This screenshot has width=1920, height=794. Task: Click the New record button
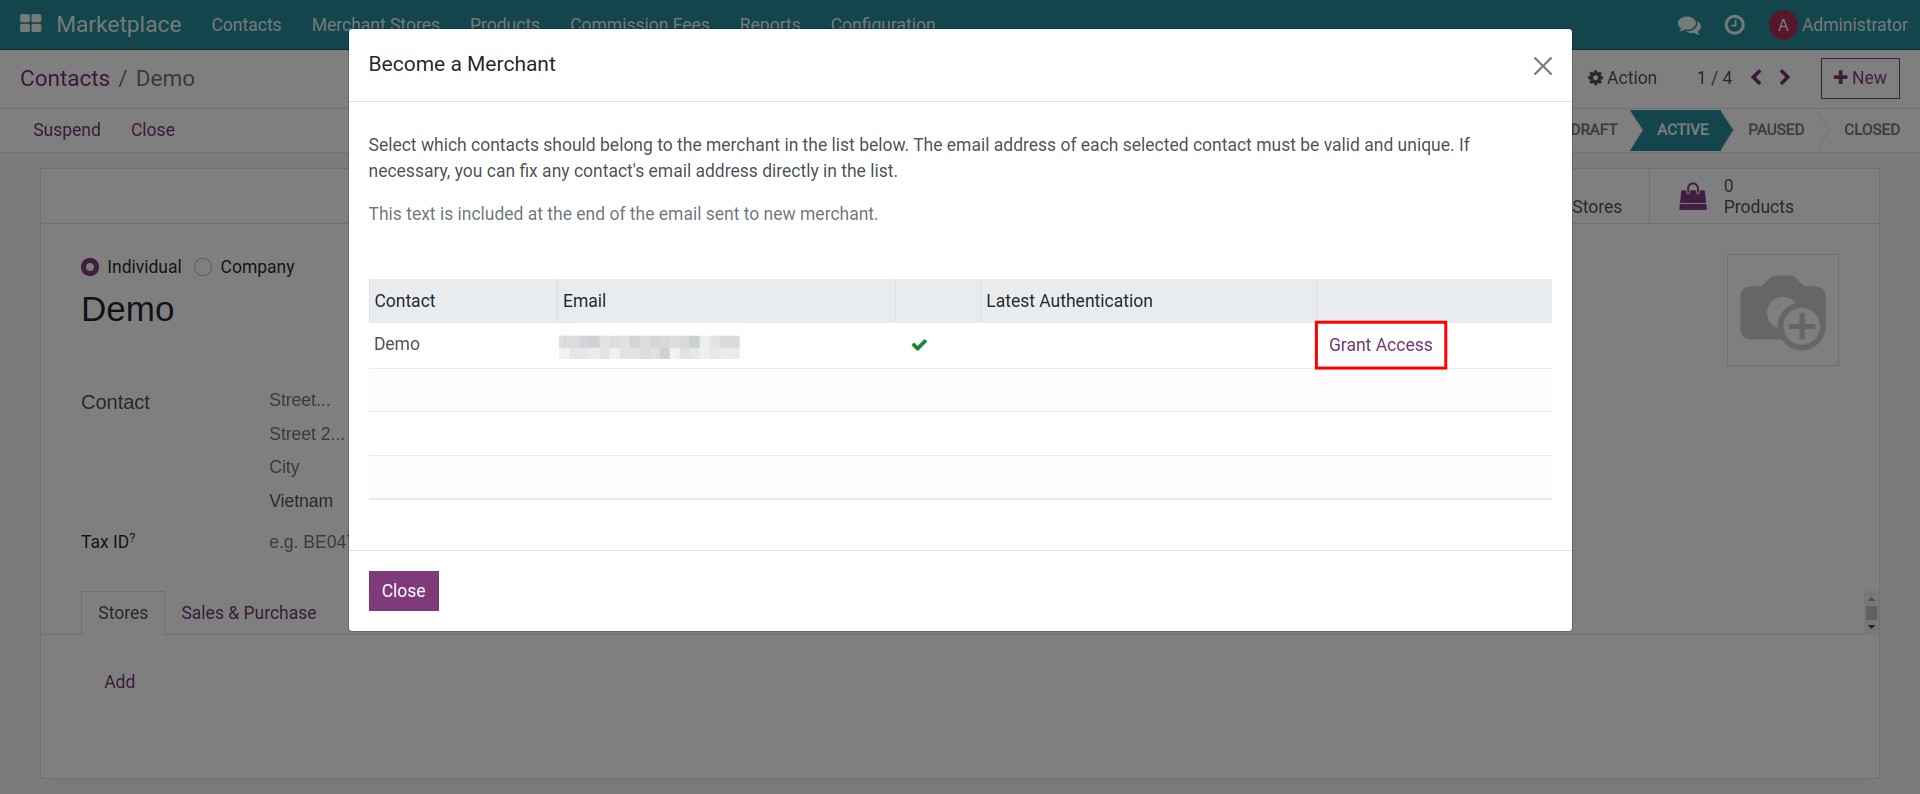pos(1860,78)
